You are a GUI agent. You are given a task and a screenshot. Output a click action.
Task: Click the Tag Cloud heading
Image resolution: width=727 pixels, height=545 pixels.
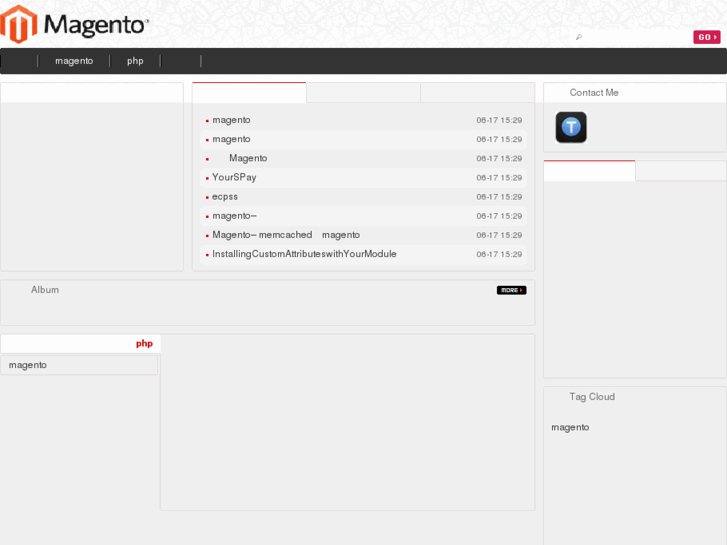click(x=592, y=397)
